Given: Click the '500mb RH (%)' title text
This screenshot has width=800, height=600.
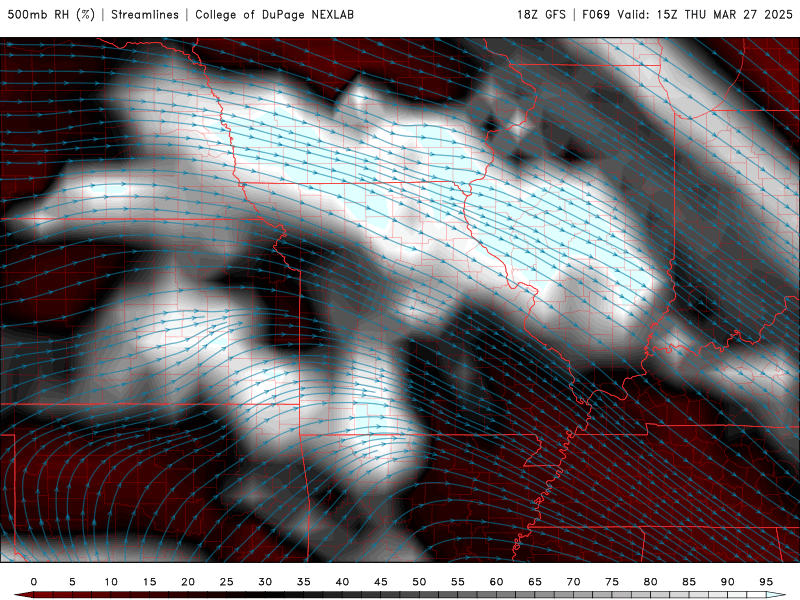Looking at the screenshot, I should (x=51, y=15).
